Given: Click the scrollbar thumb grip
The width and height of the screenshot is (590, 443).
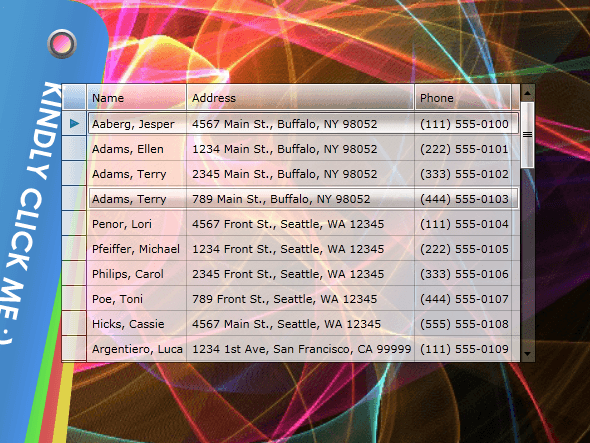Looking at the screenshot, I should (x=527, y=134).
